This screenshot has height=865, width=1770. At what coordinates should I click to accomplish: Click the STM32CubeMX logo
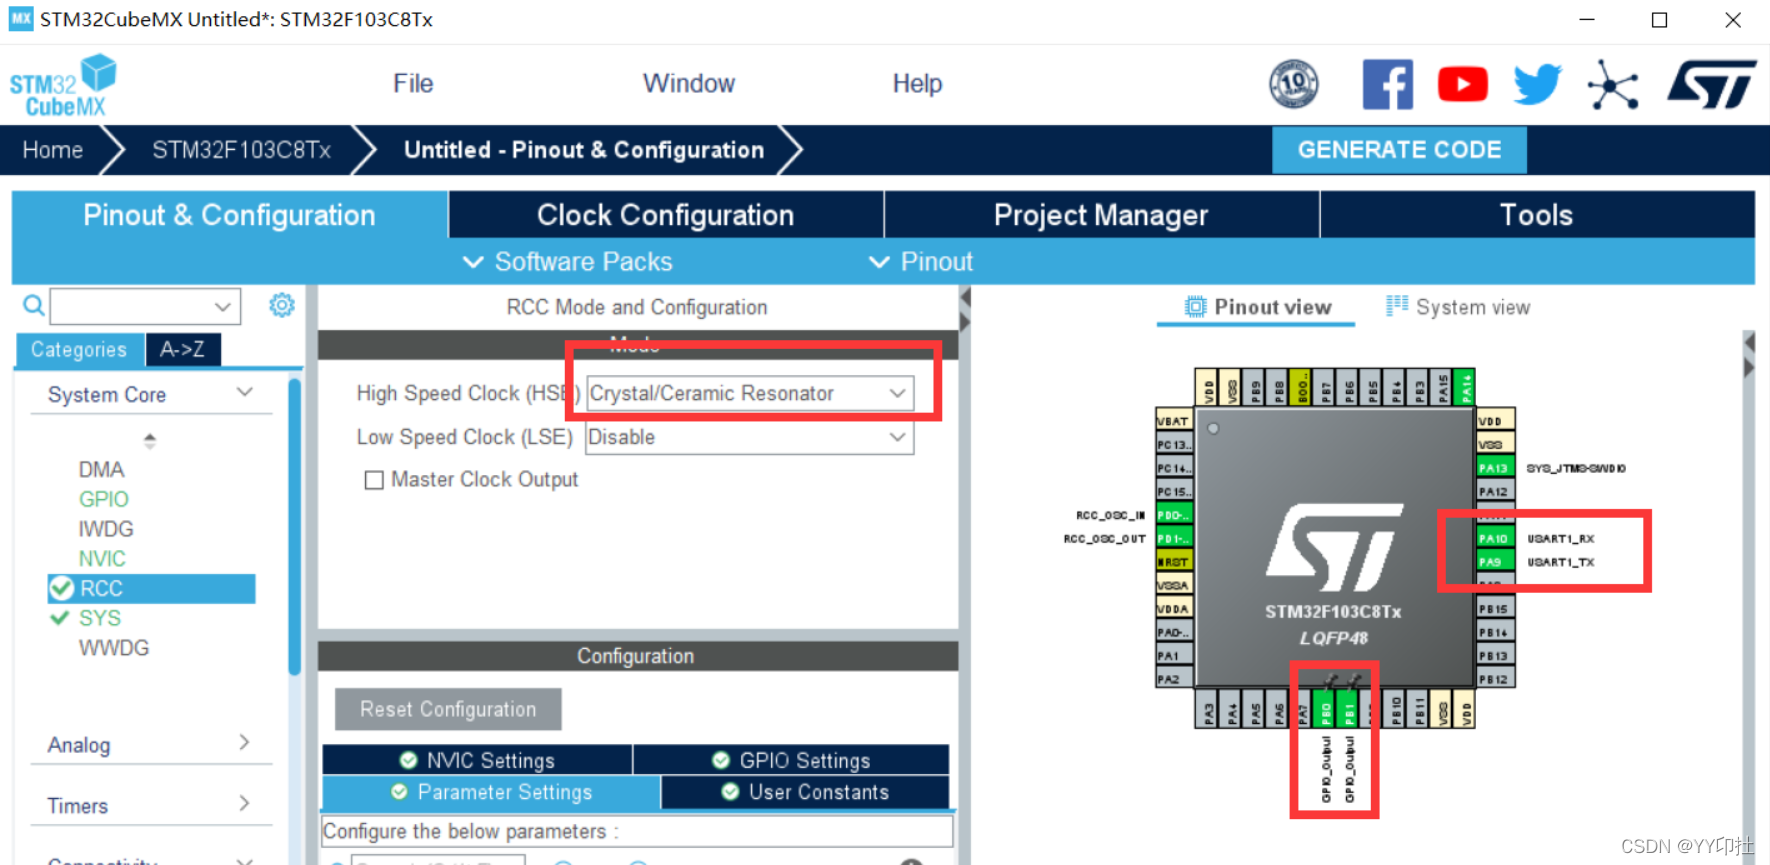(62, 86)
